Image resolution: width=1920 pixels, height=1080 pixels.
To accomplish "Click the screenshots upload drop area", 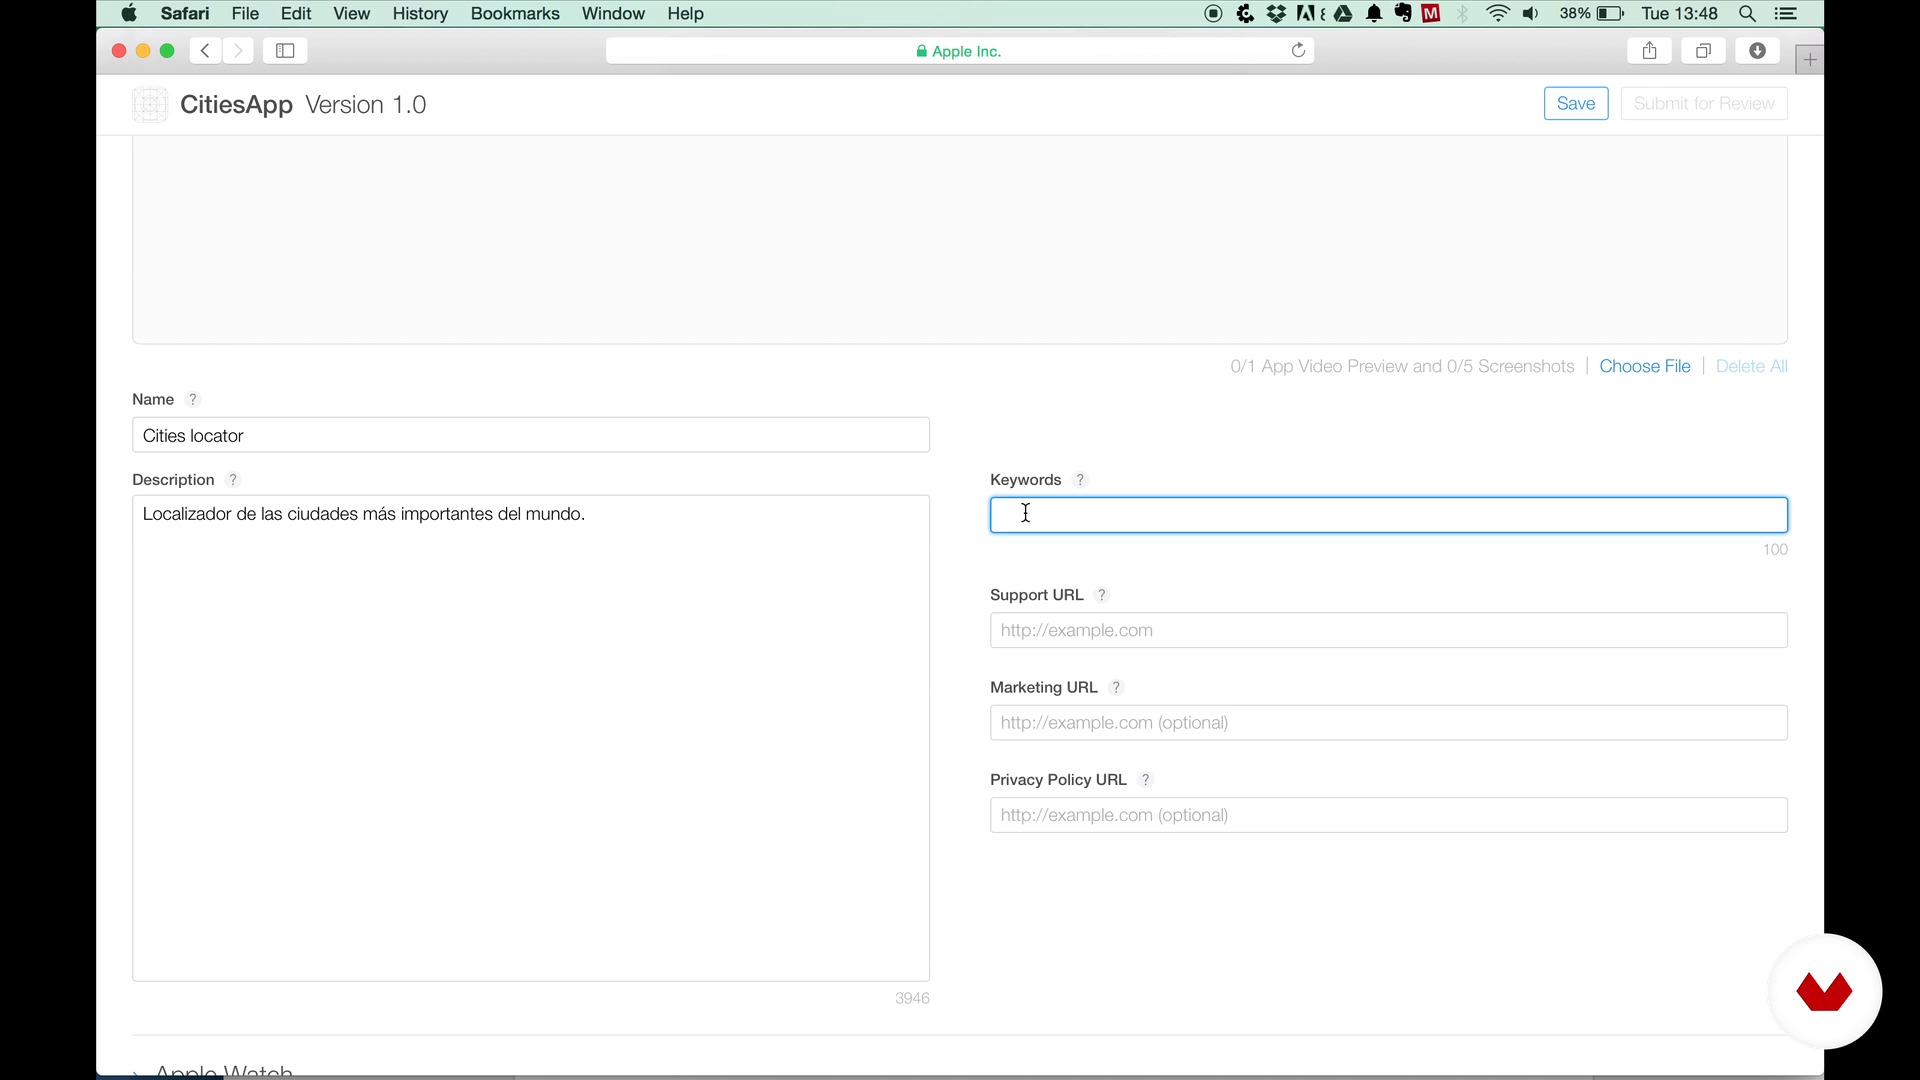I will tap(960, 240).
